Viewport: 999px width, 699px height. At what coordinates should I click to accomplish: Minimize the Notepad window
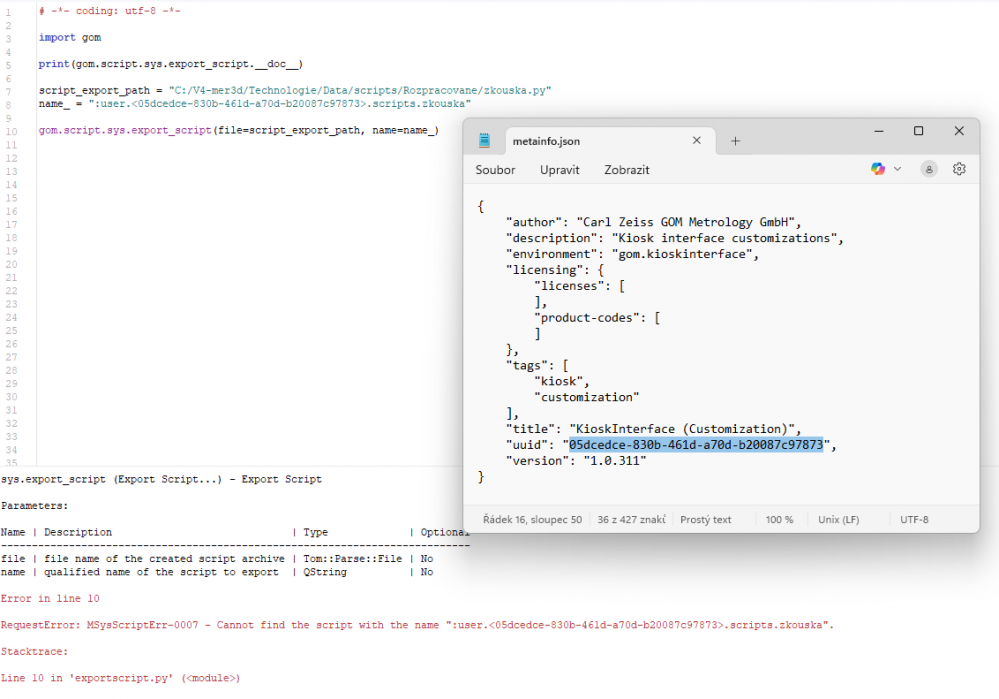[878, 131]
